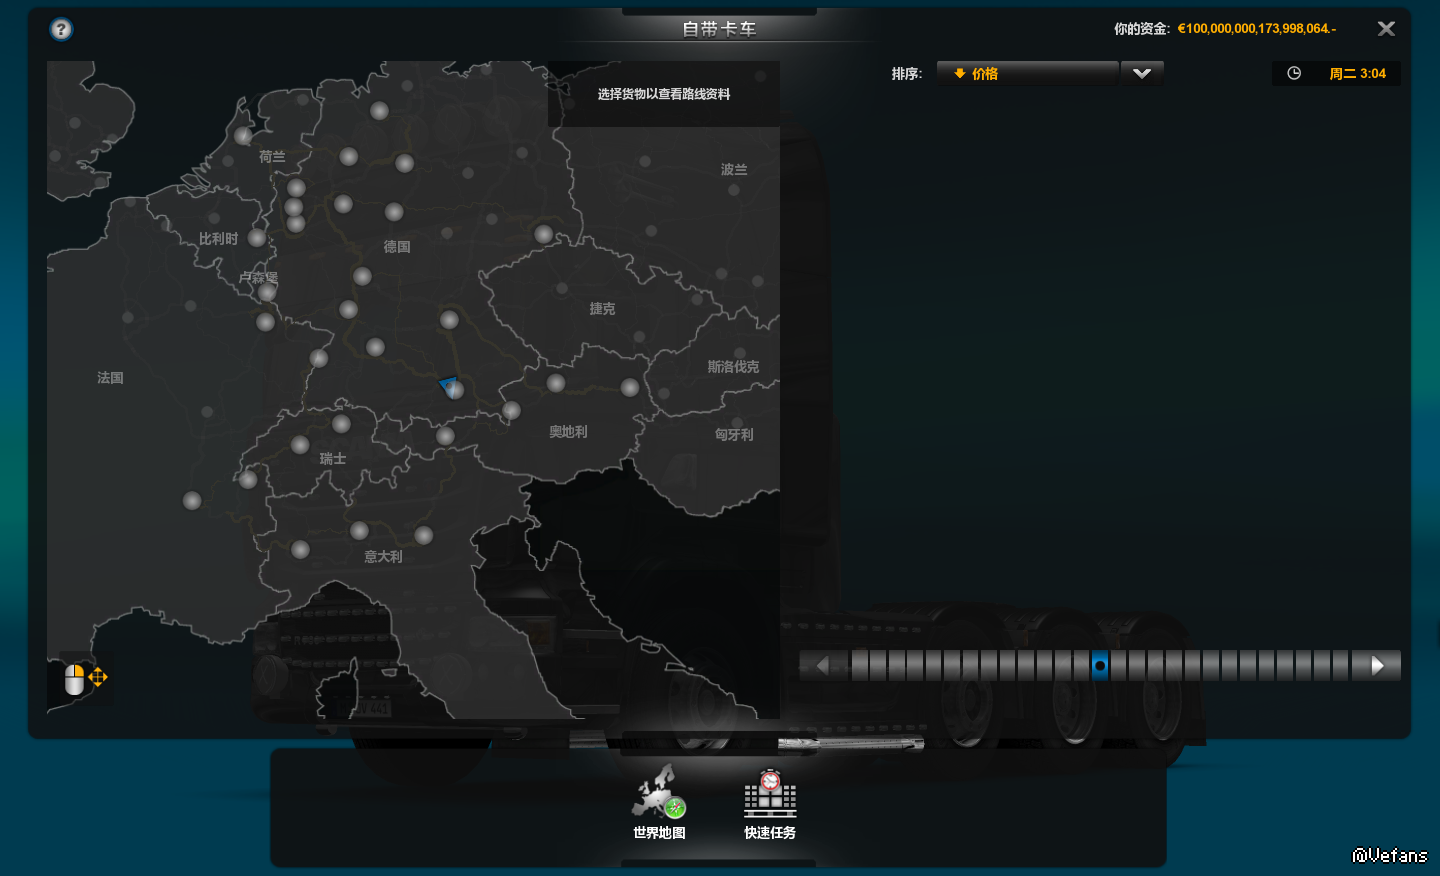Click the 意大利 label on the map
The width and height of the screenshot is (1440, 876).
tap(383, 557)
